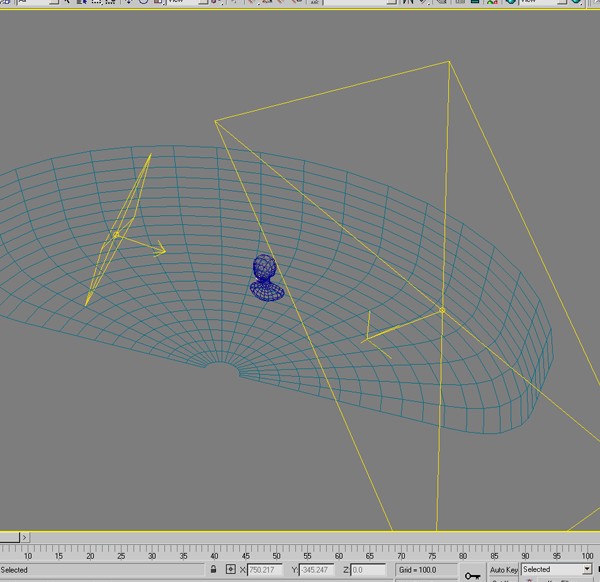The image size is (600, 582).
Task: Click the Selected status text at the left
Action: [x=14, y=570]
